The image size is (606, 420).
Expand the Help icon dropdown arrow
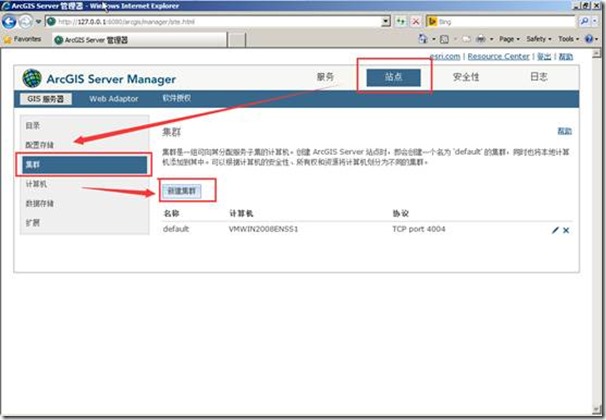[597, 39]
